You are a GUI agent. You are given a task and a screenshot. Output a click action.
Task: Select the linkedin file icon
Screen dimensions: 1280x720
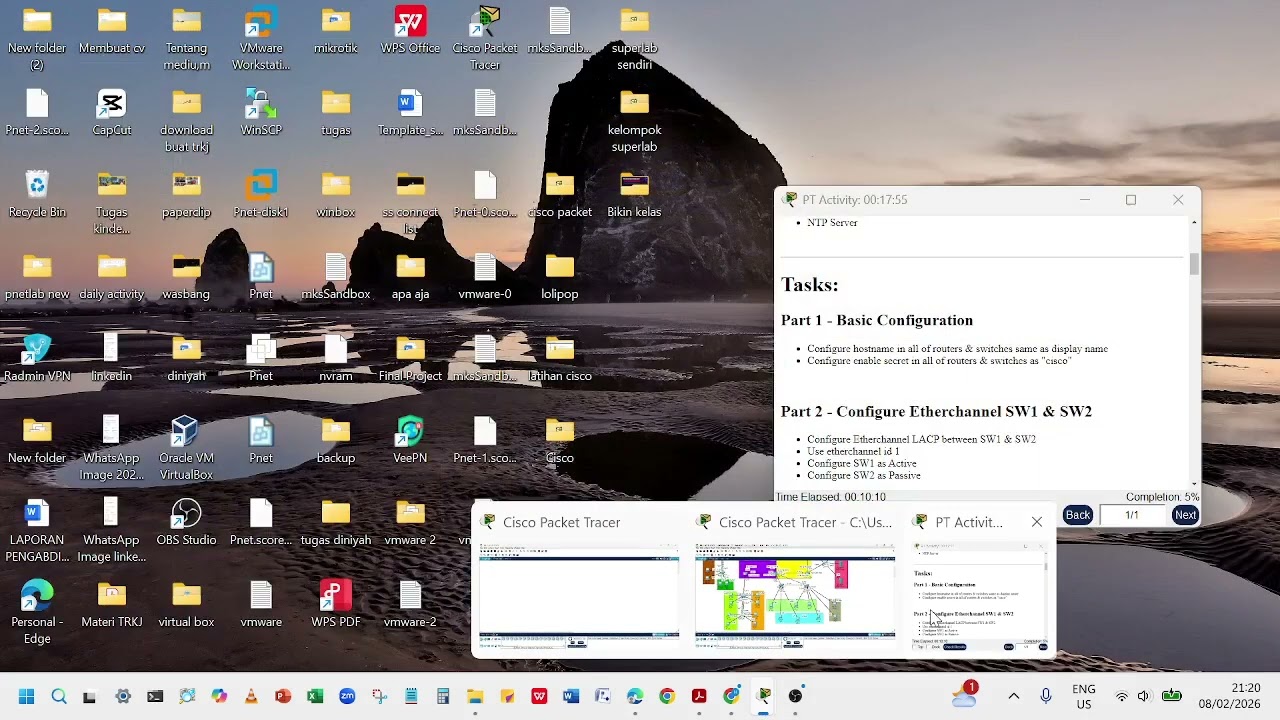[x=112, y=358]
